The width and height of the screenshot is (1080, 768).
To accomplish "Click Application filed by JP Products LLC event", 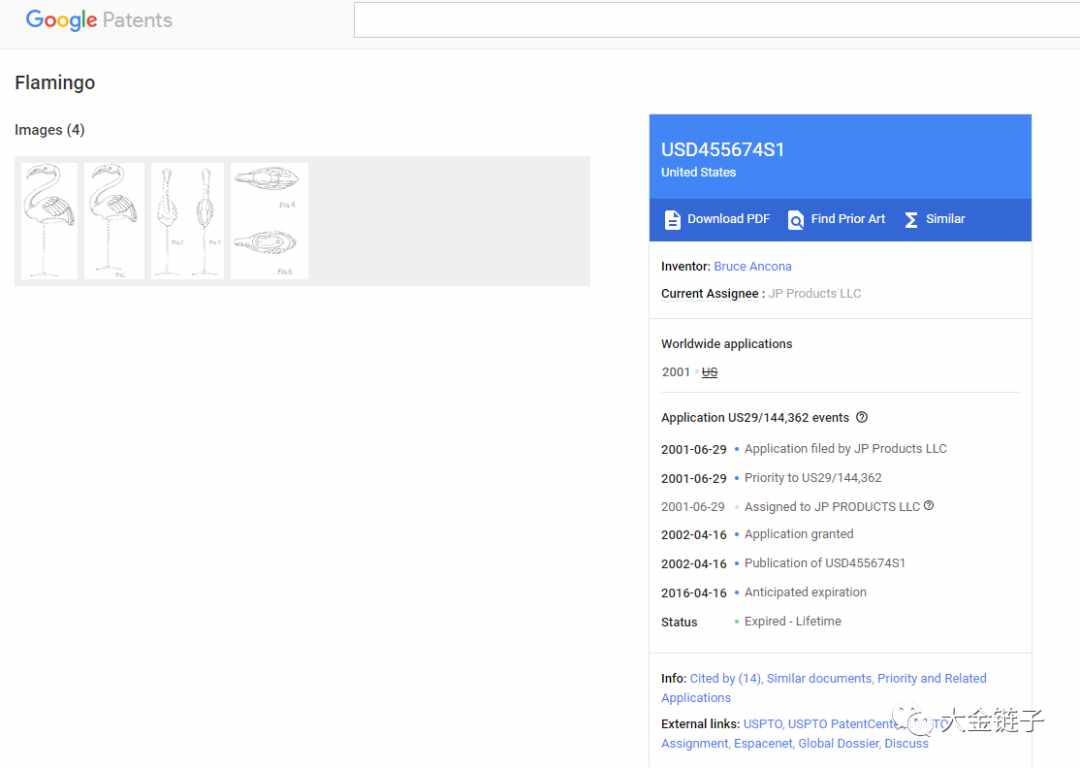I will coord(845,449).
